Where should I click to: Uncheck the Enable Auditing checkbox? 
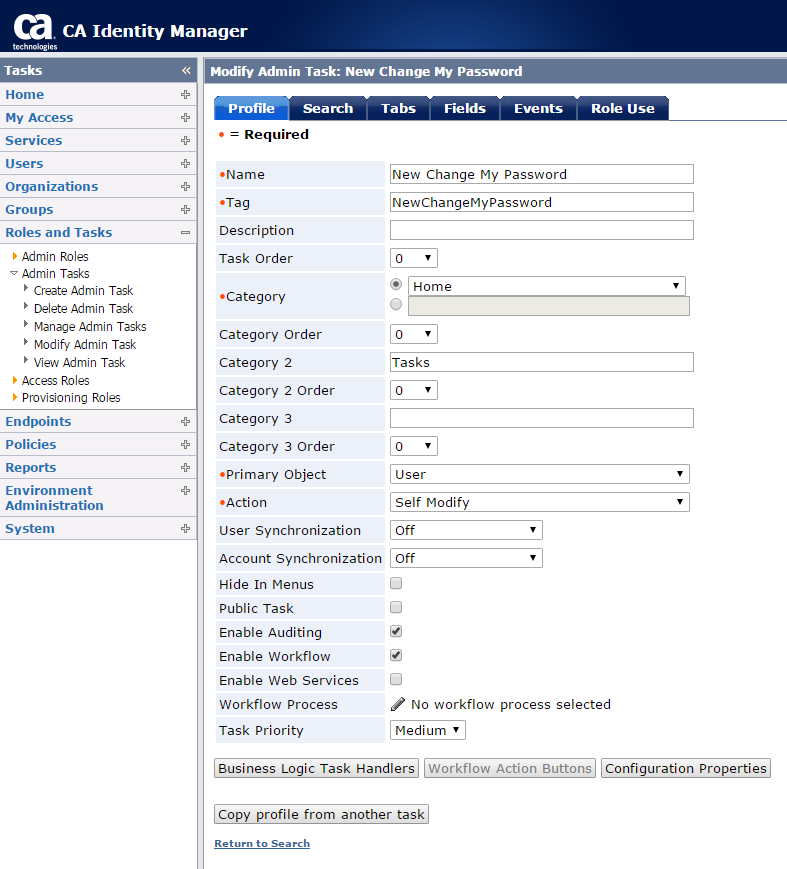(396, 631)
